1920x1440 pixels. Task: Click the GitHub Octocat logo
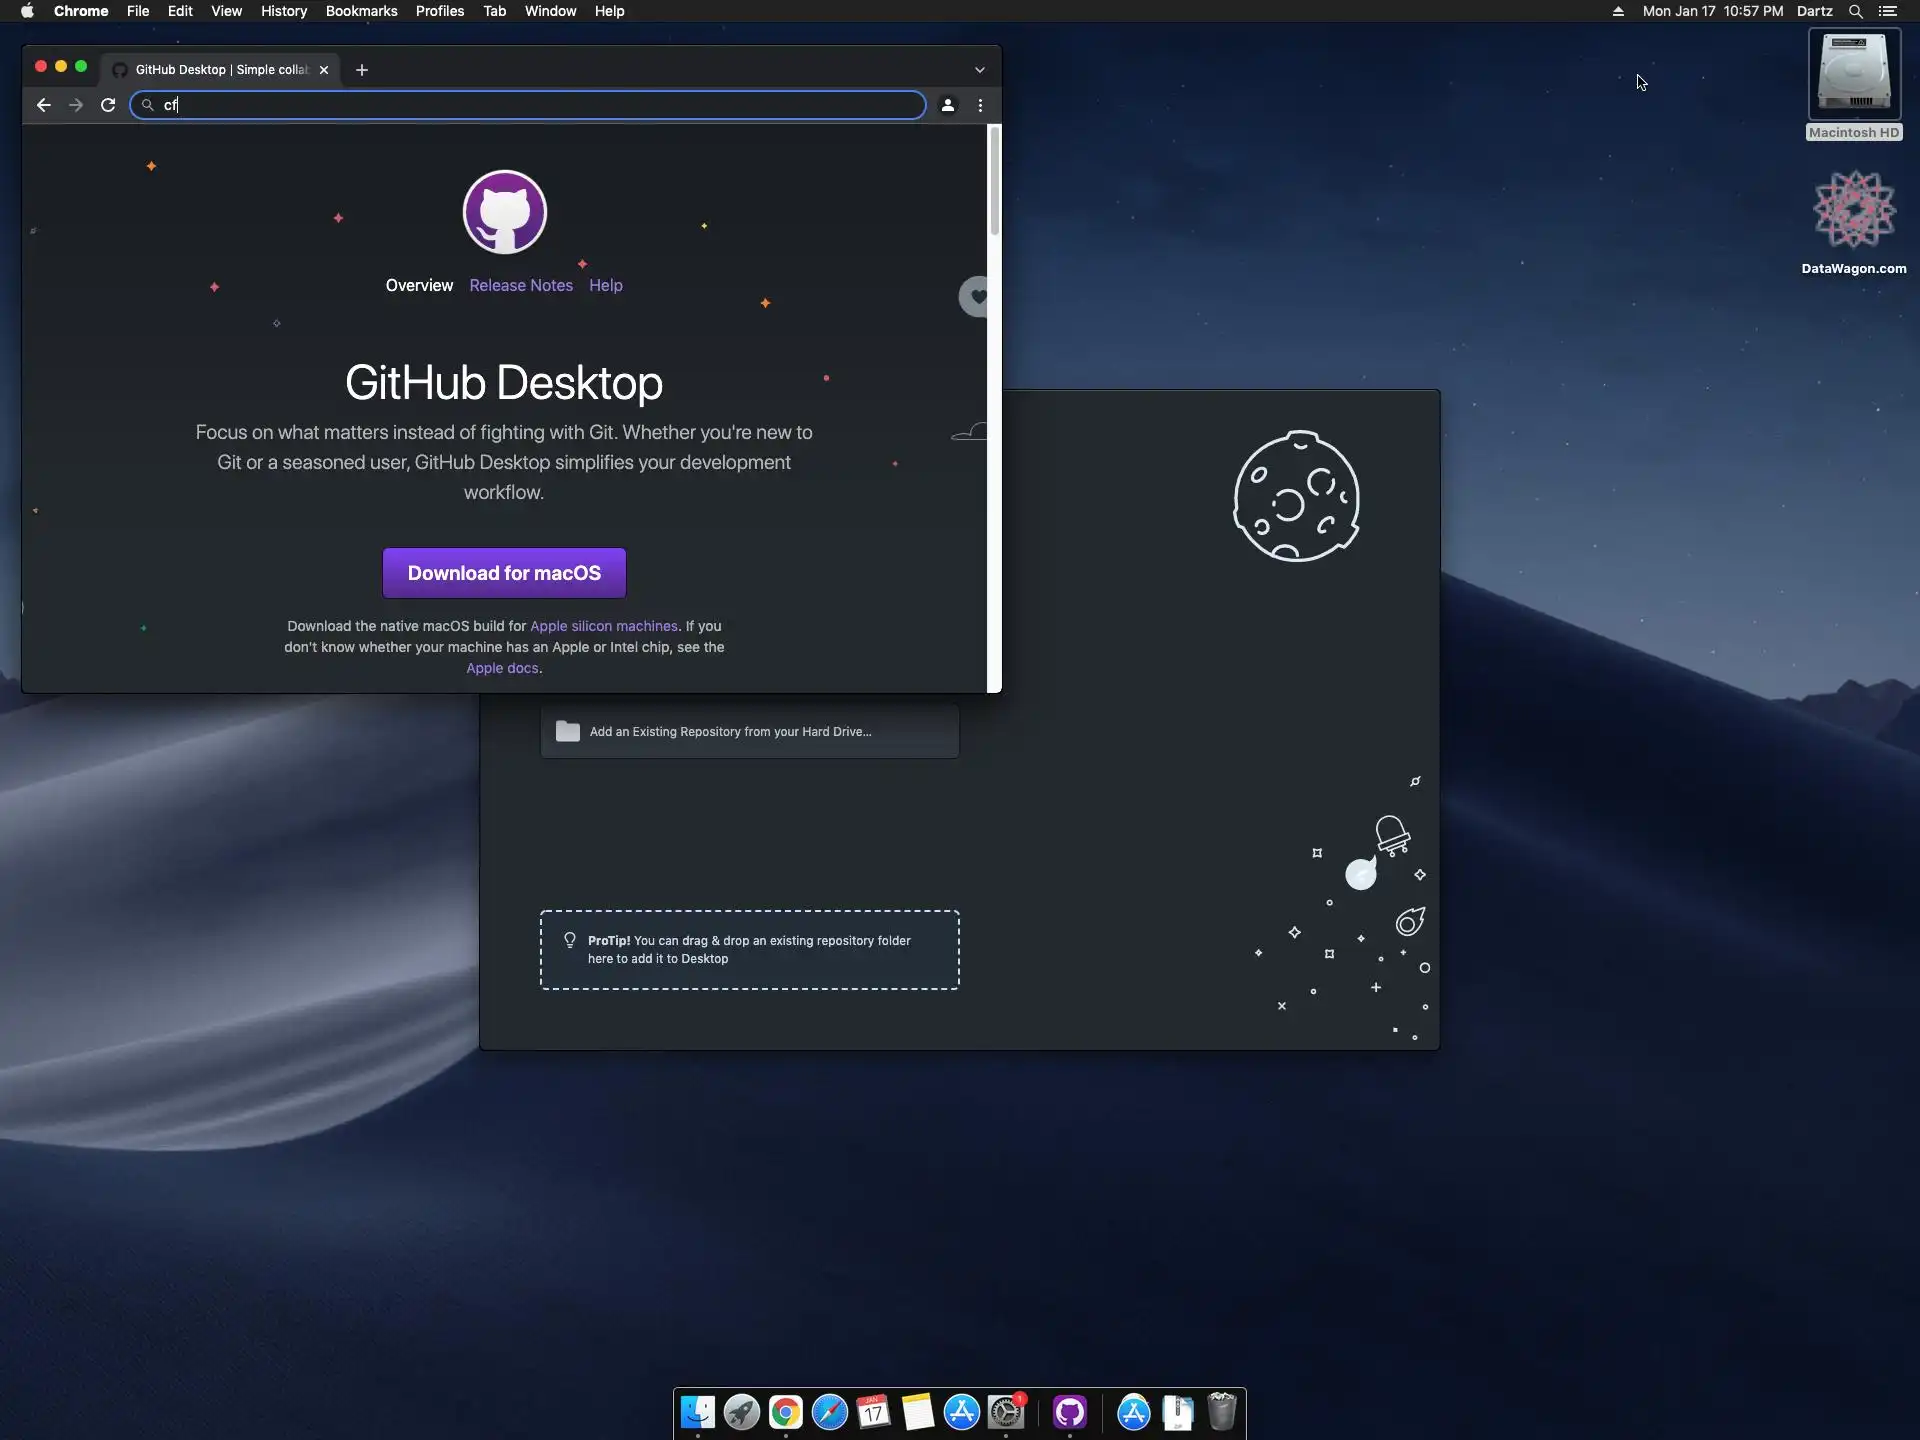click(x=504, y=212)
